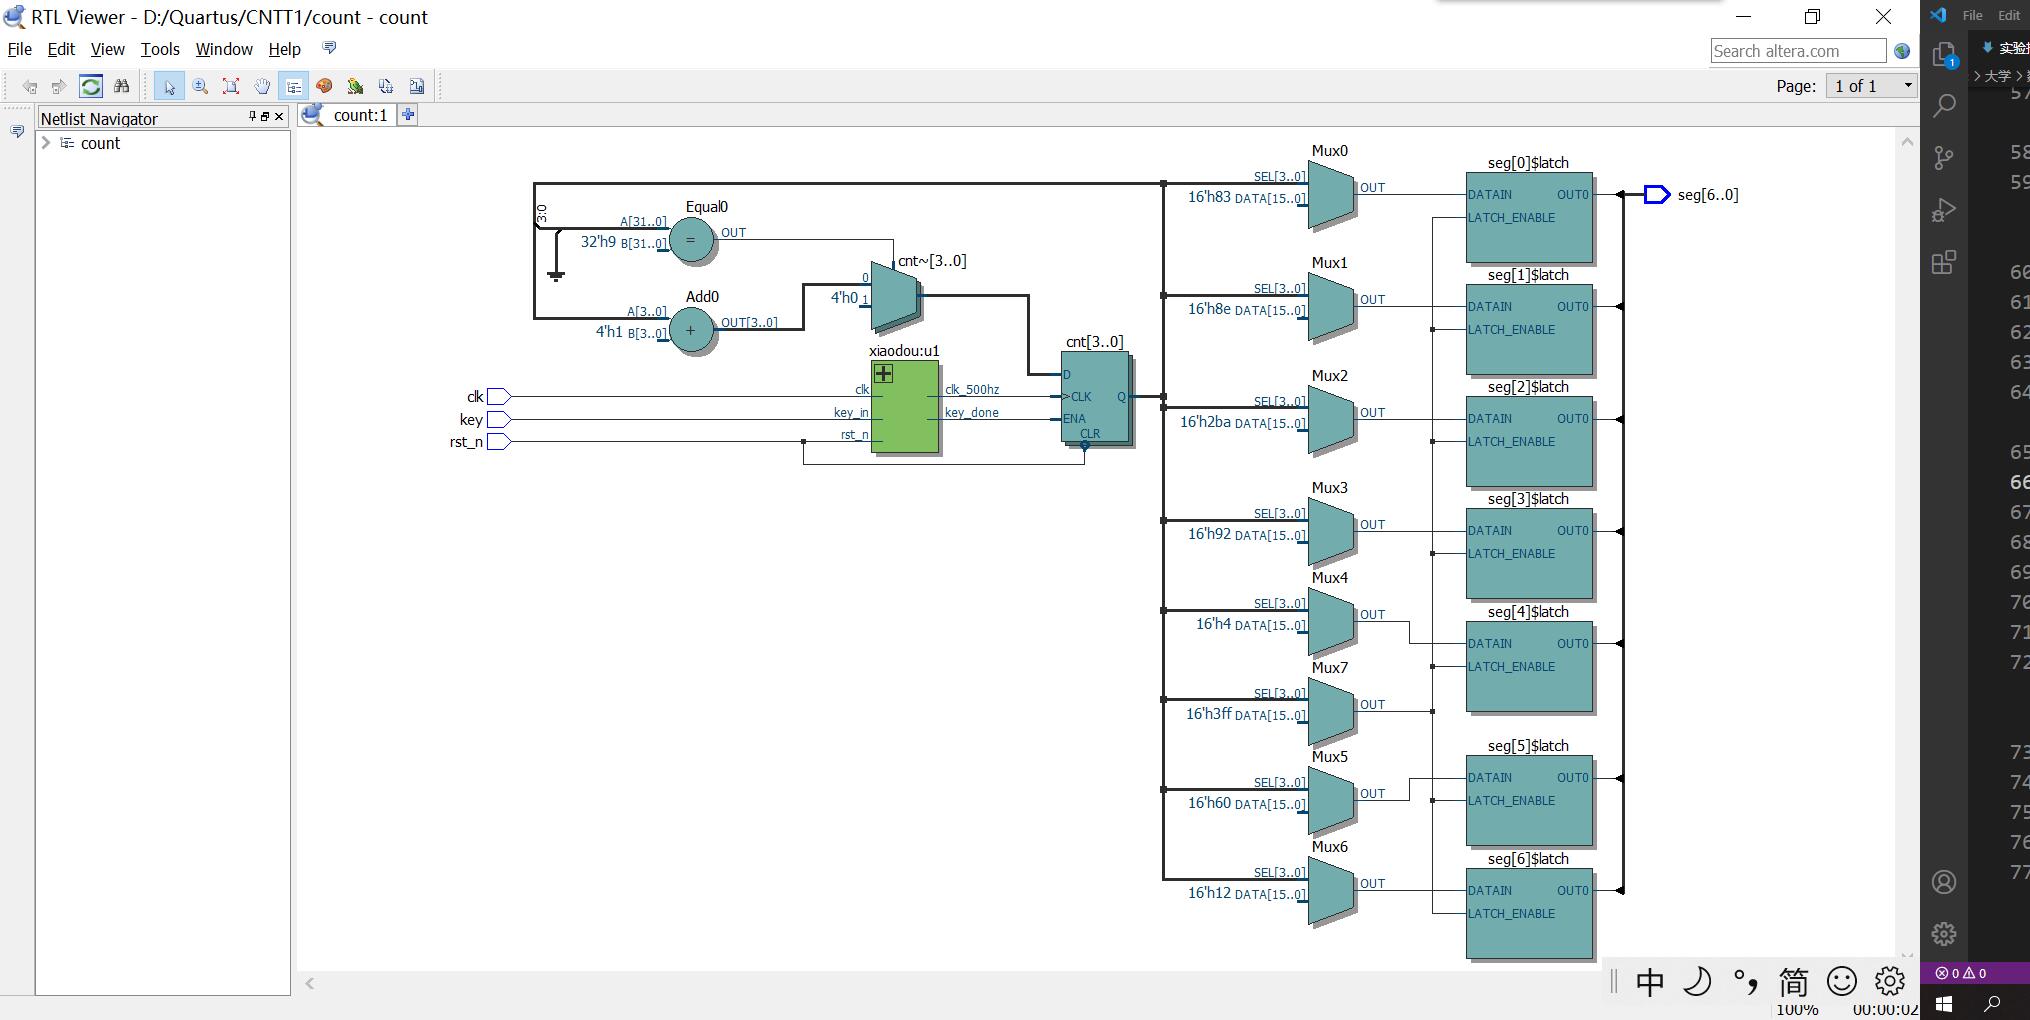Click the Search altera.com field
Screen dimensions: 2030x1020
tap(1798, 51)
